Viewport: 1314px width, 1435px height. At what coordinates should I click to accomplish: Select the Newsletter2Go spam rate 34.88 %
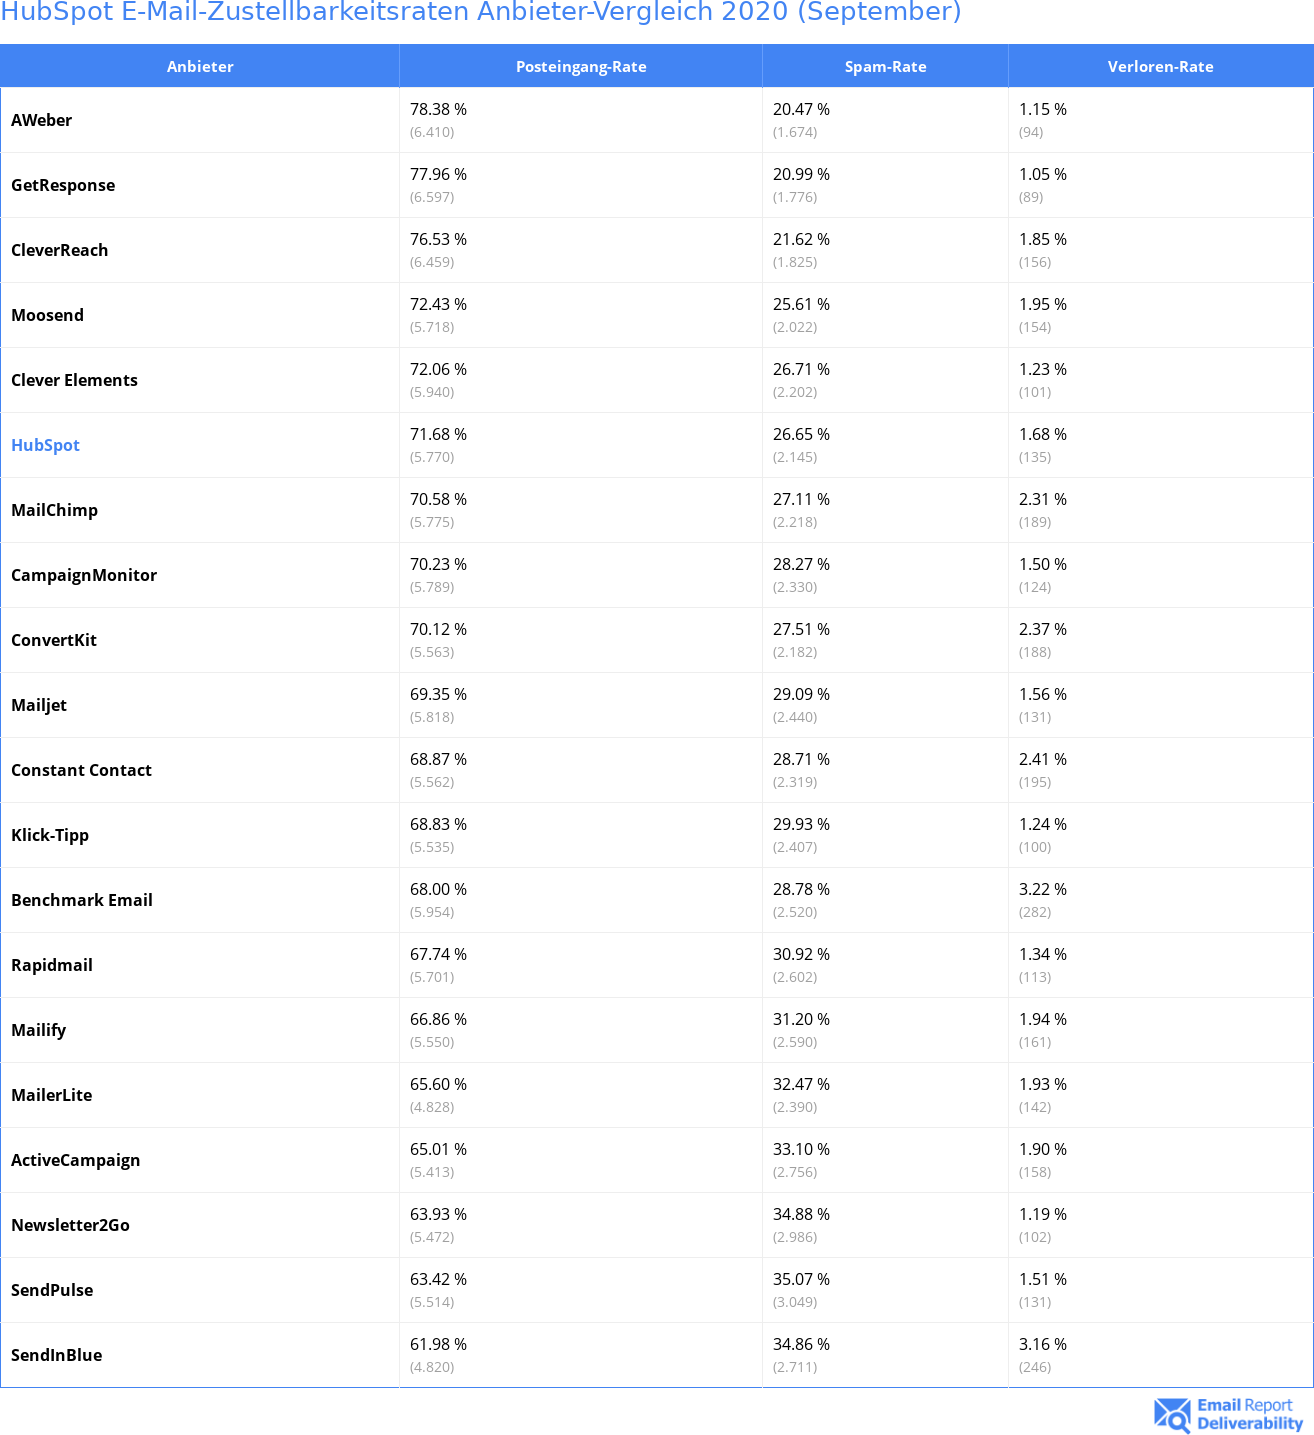coord(801,1214)
